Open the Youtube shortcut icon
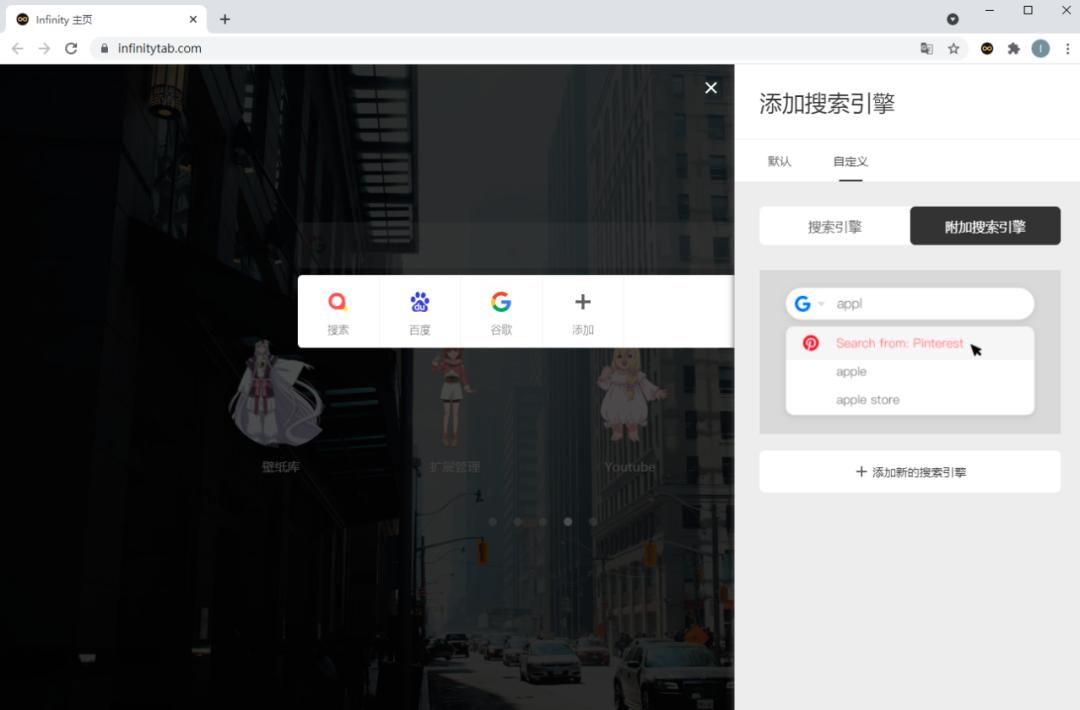Screen dimensions: 1080x710 628,400
